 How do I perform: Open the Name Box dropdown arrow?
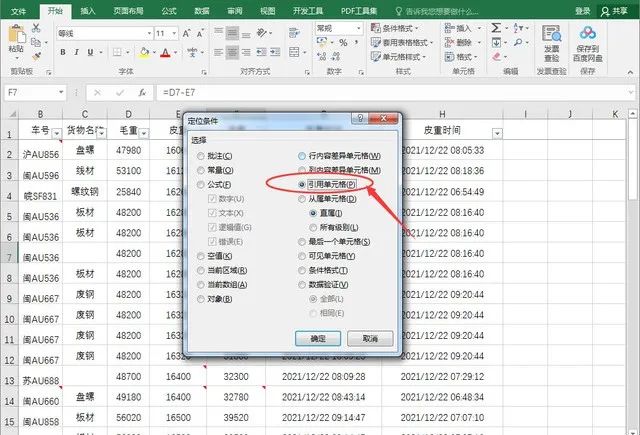[x=61, y=93]
